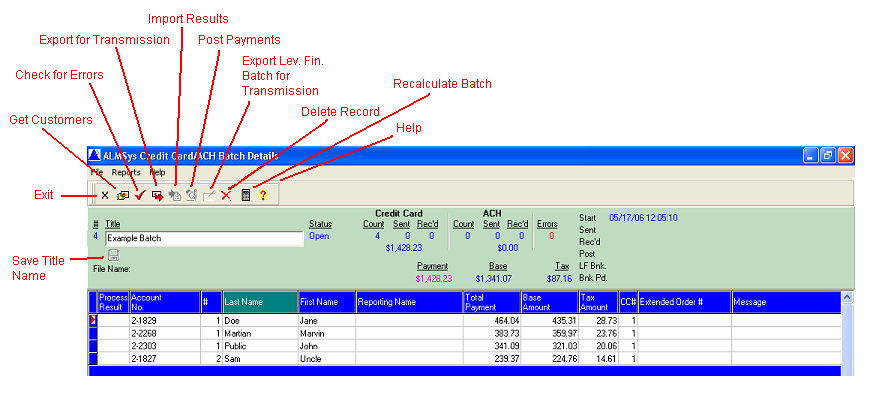Click total payment cell 383.73
Image resolution: width=877 pixels, height=400 pixels.
(x=492, y=333)
